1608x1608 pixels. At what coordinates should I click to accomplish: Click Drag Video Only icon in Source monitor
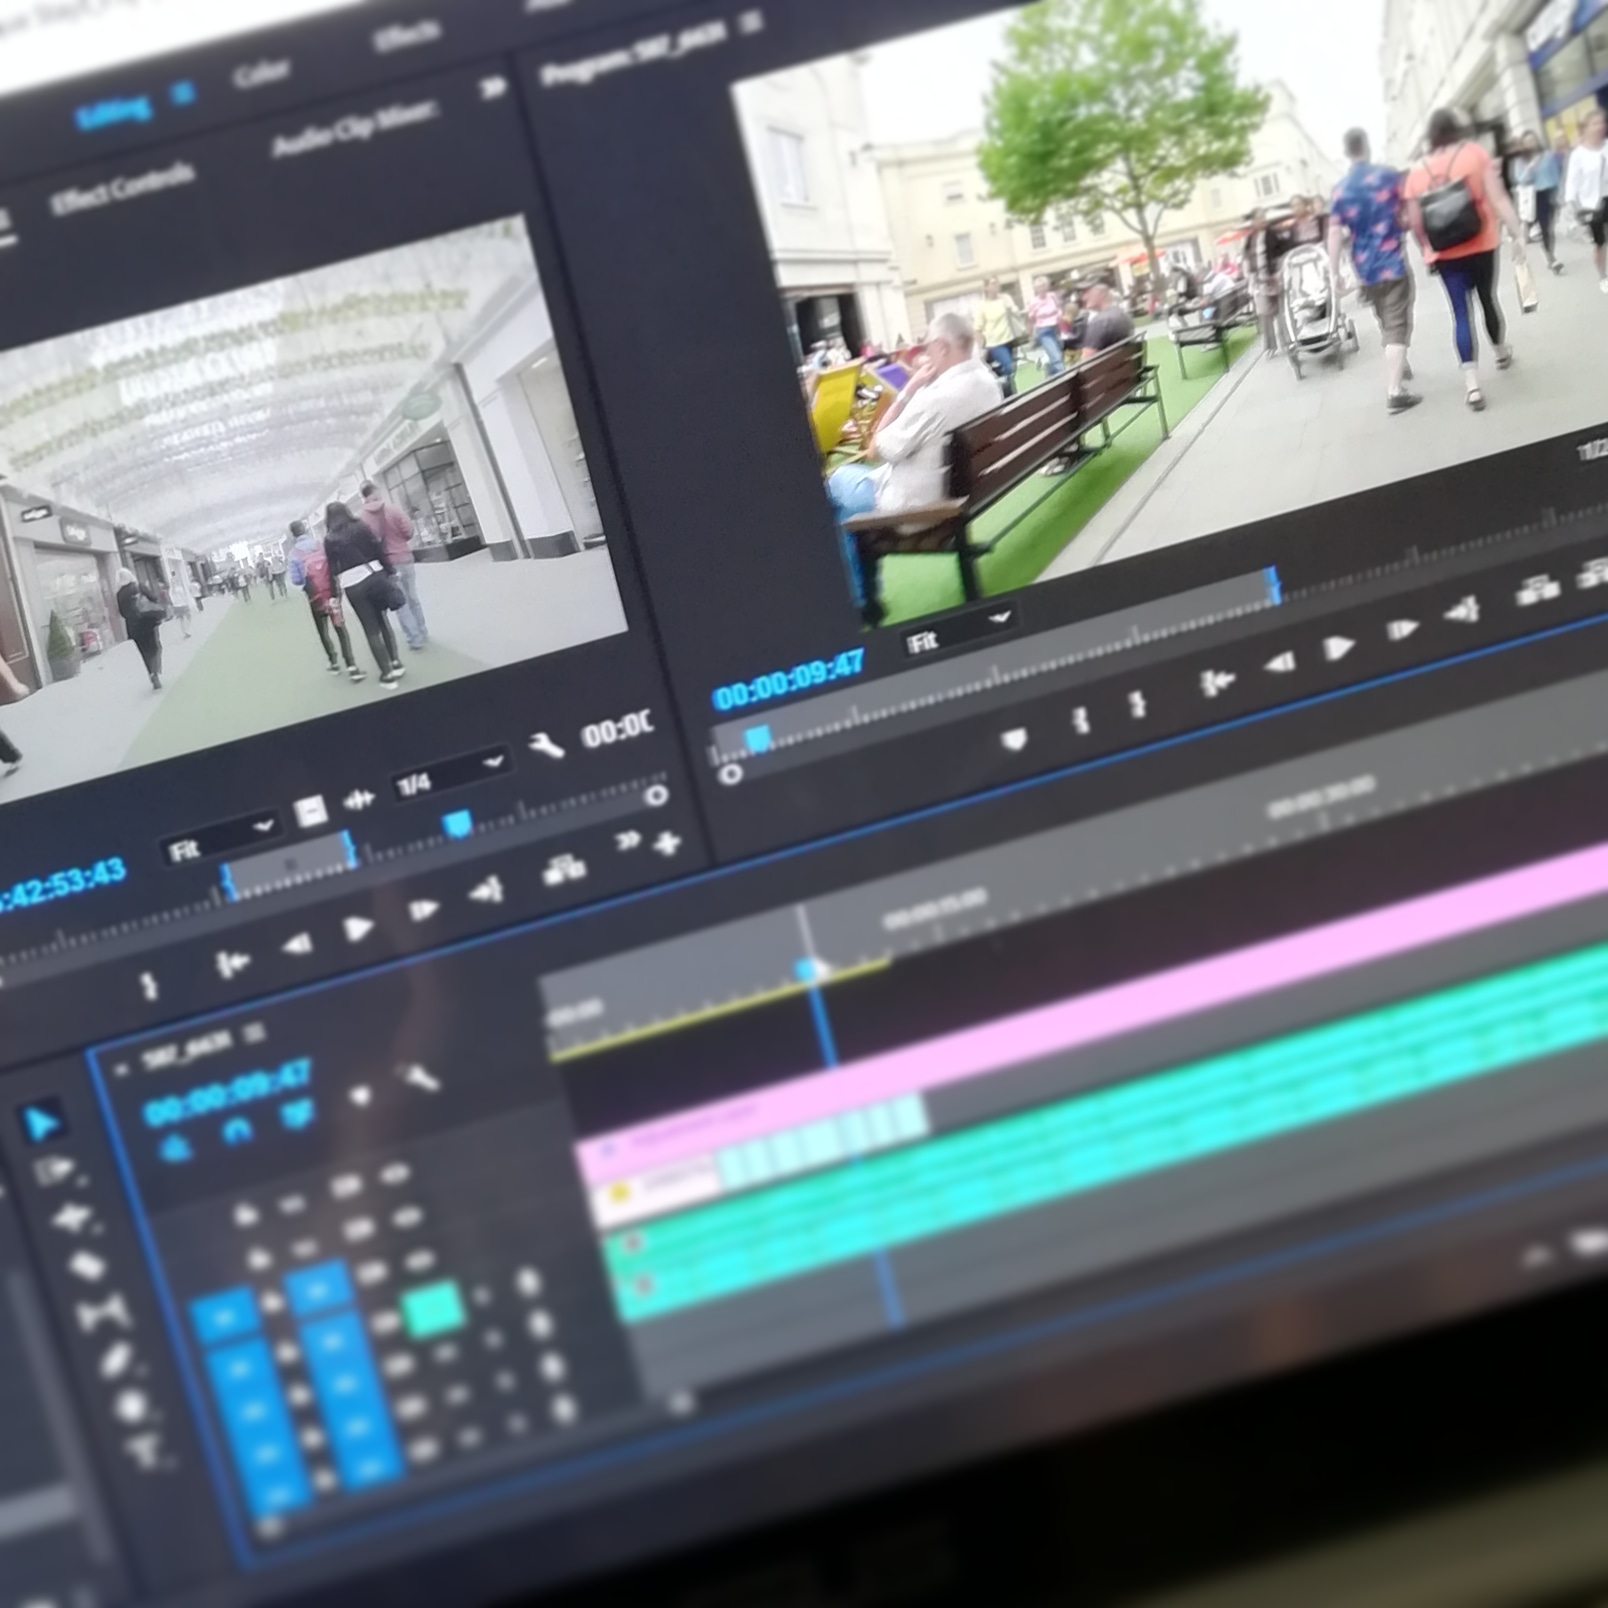point(311,811)
